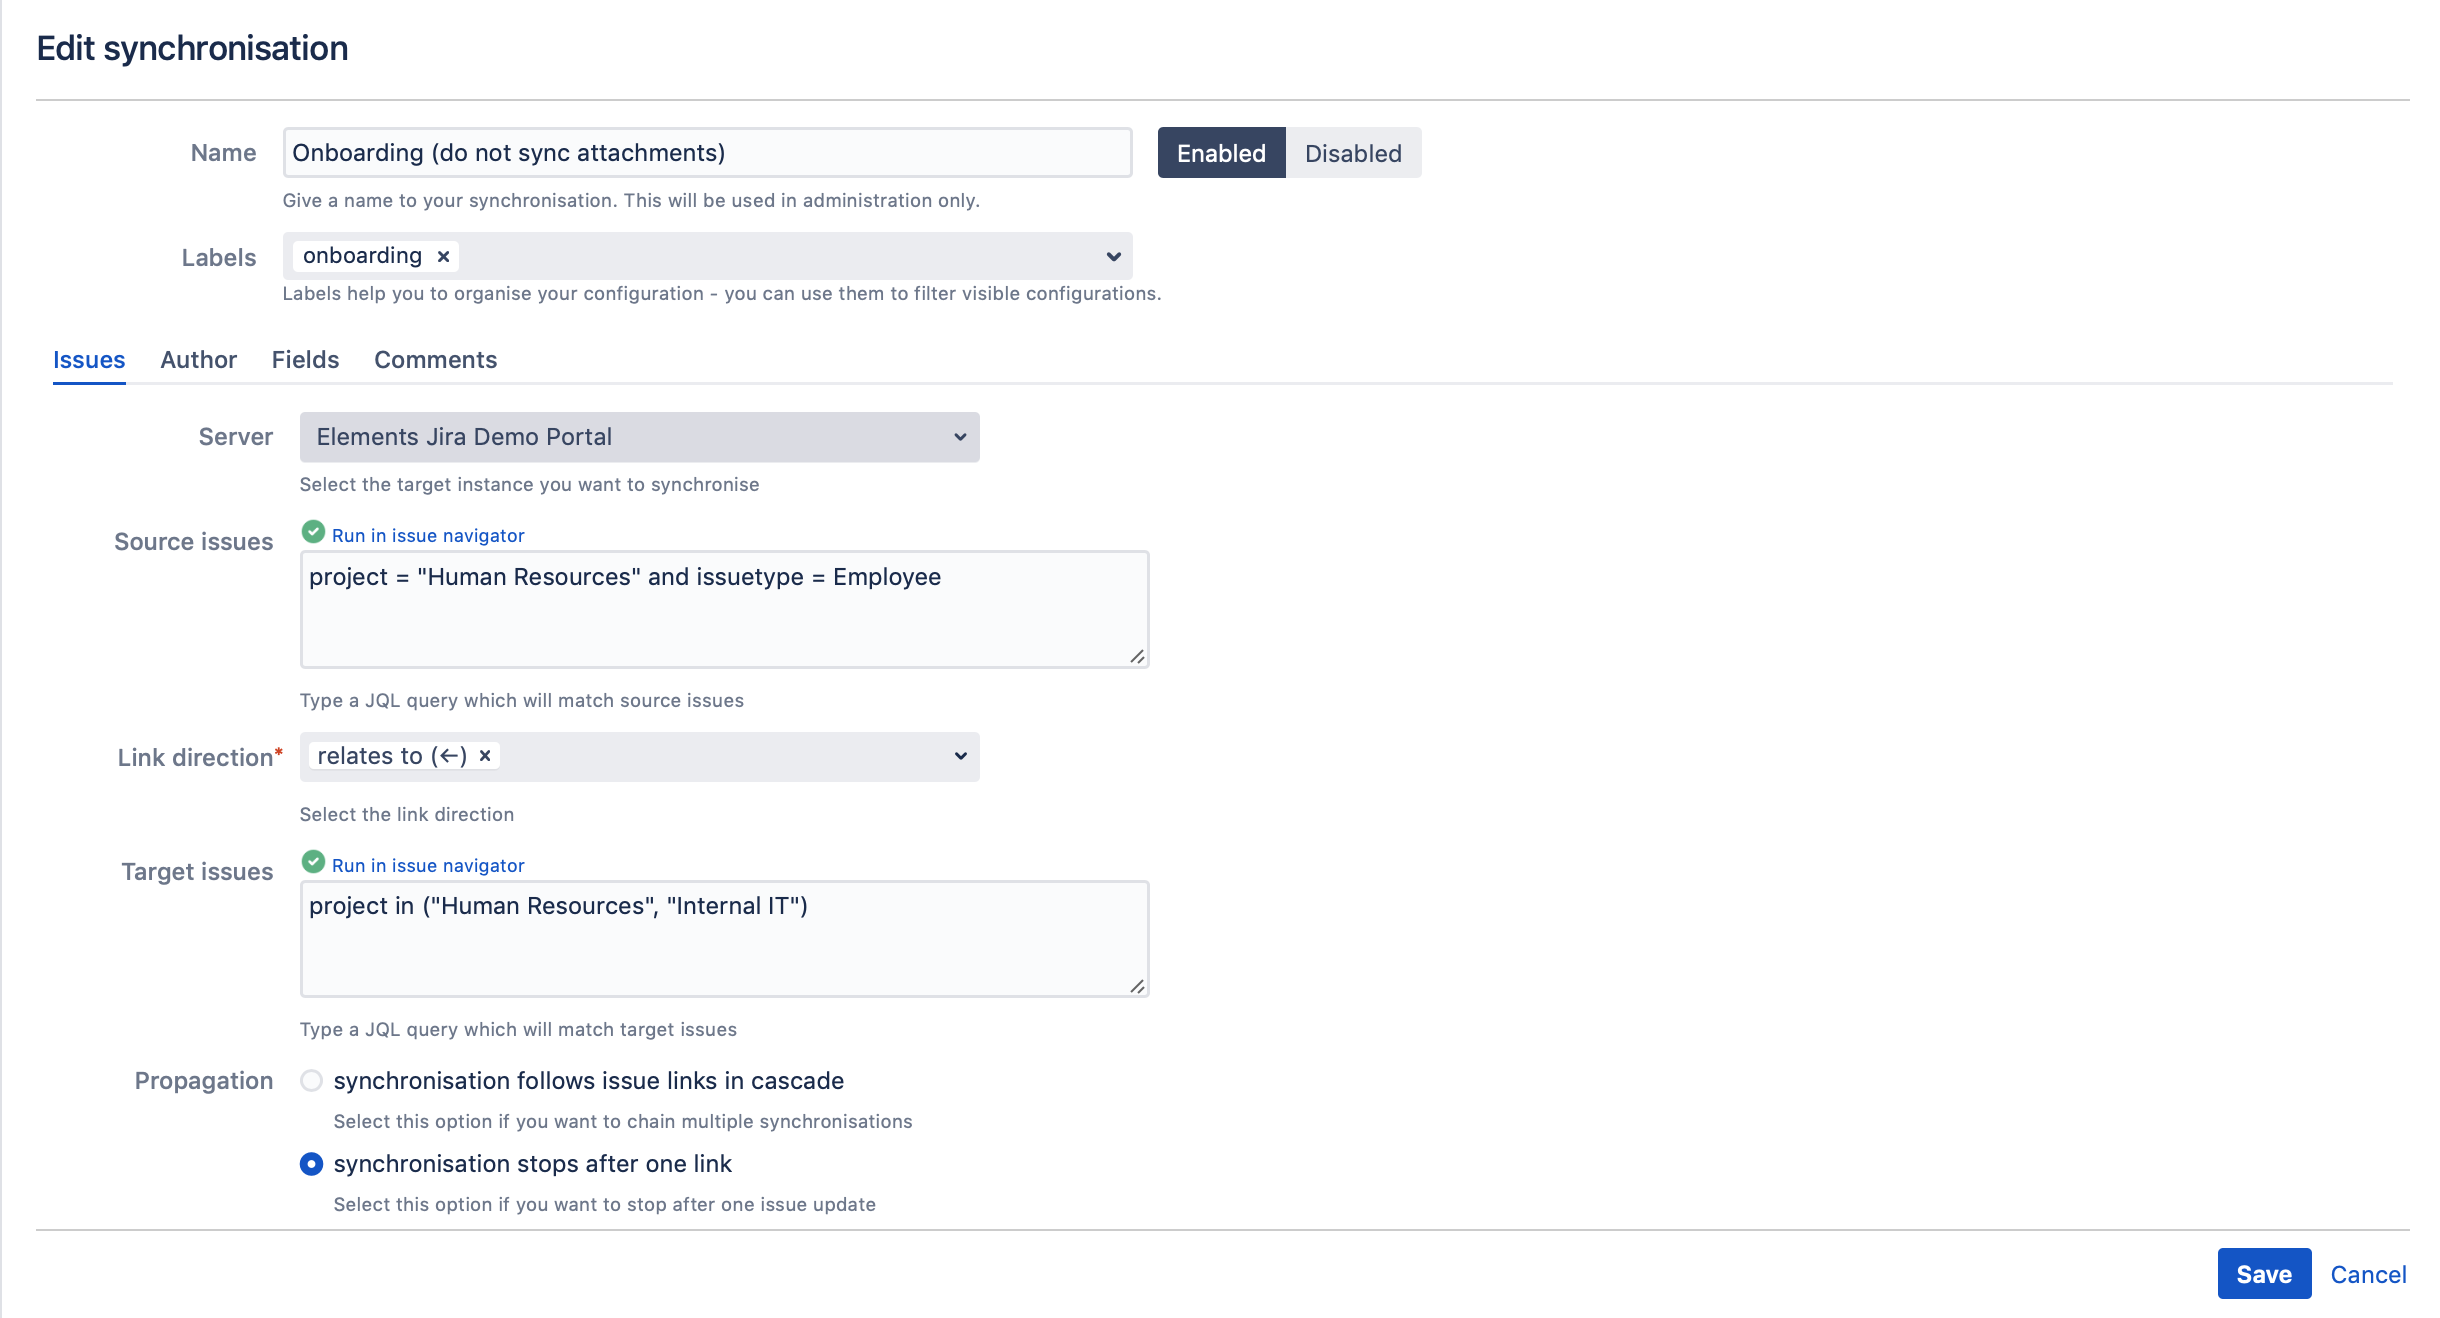Open the Server dropdown
Screen dimensions: 2440x1318
tap(639, 437)
